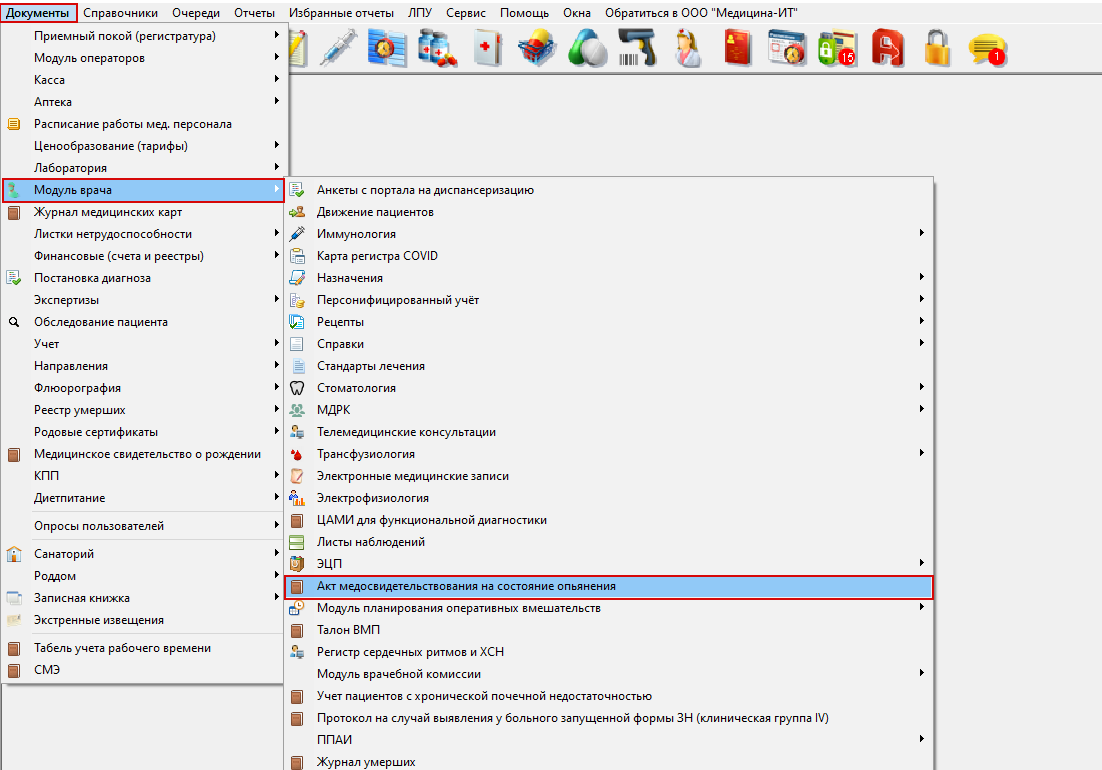Viewport: 1102px width, 770px height.
Task: Select Постановка диагноза item
Action: [x=143, y=278]
